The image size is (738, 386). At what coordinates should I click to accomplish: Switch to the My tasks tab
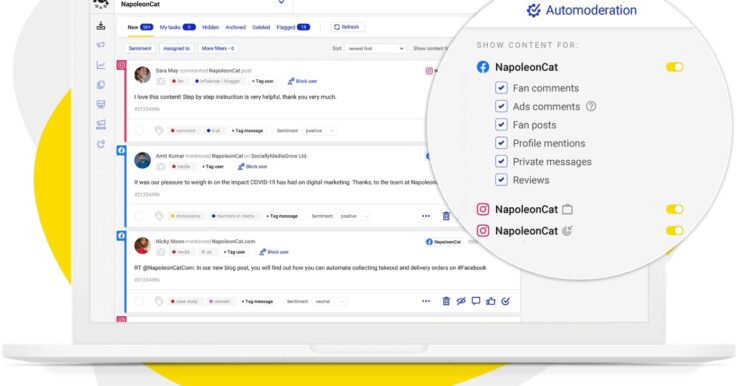(177, 27)
